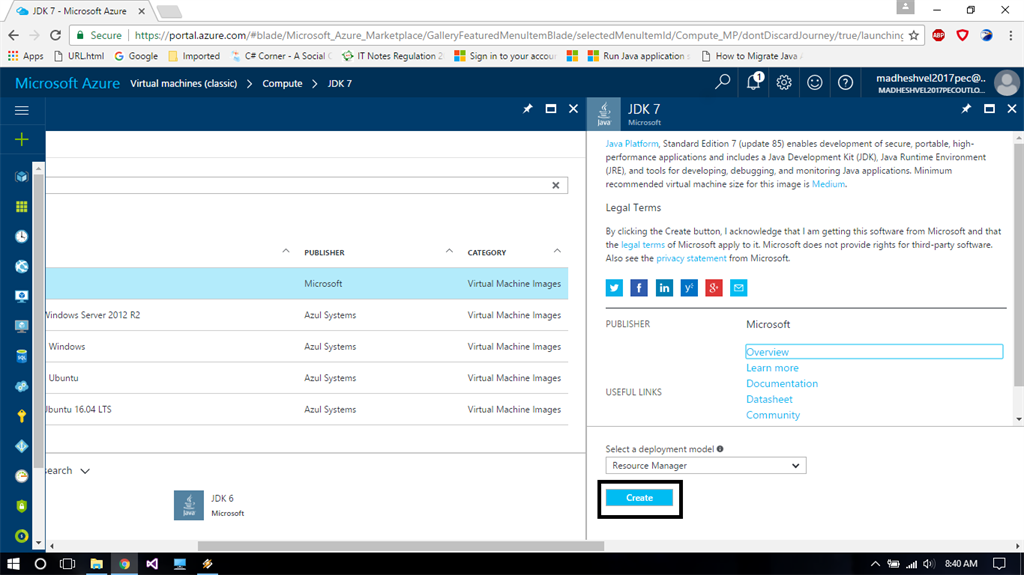Open the Medium size link
This screenshot has width=1024, height=575.
828,184
